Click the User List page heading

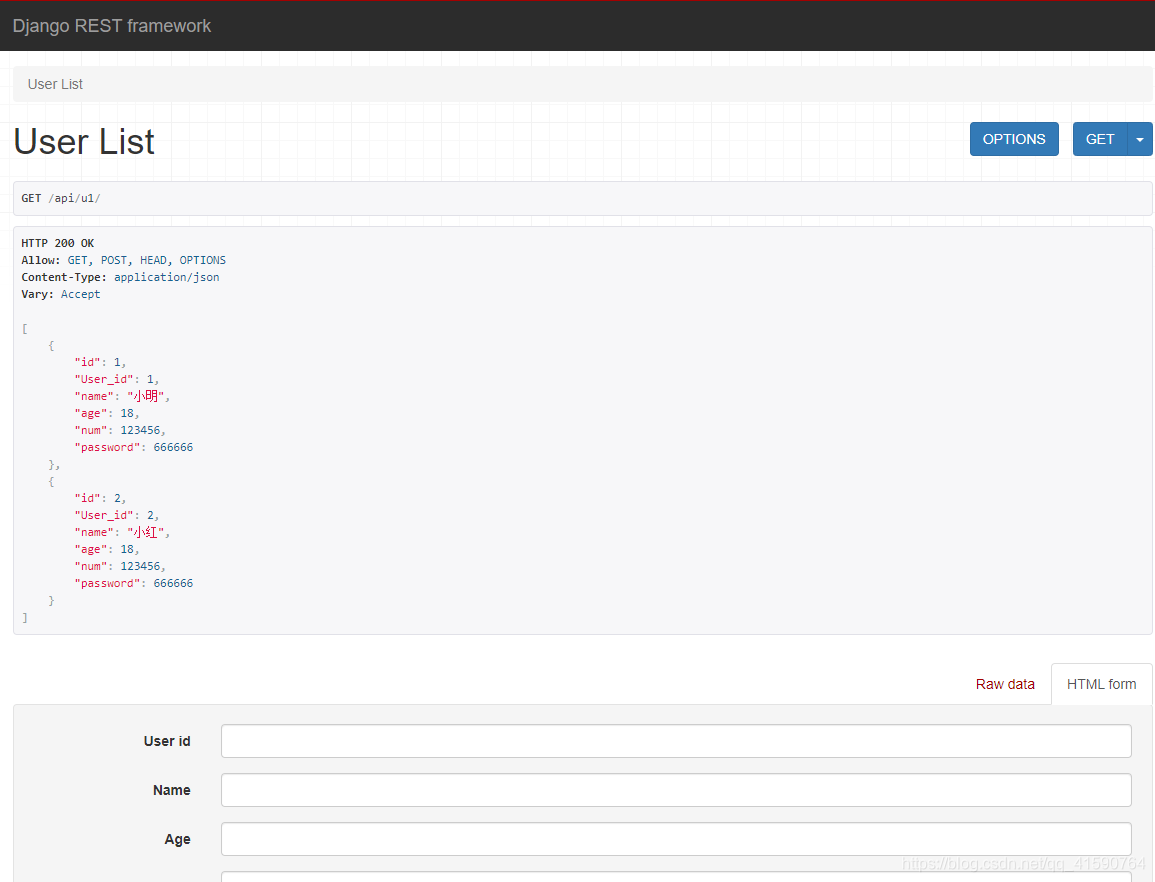(84, 141)
